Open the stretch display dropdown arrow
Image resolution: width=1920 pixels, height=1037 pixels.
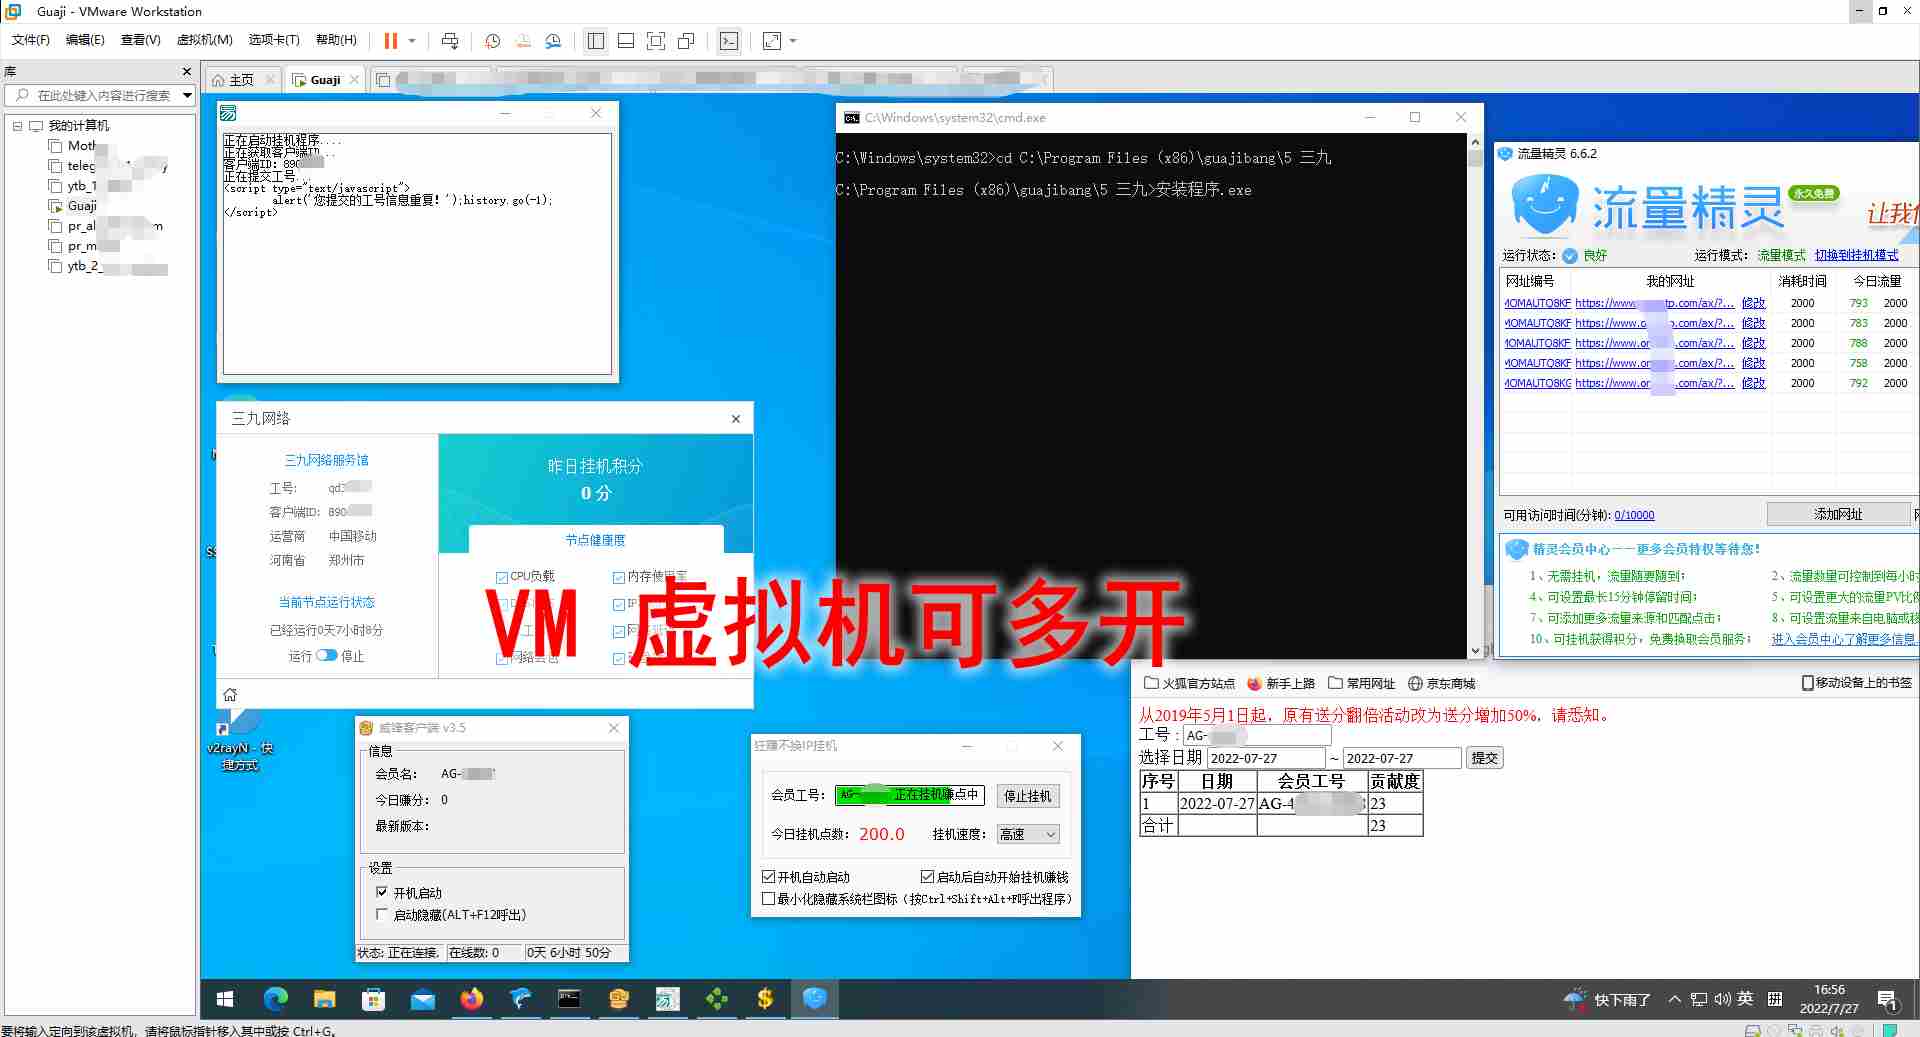[793, 41]
